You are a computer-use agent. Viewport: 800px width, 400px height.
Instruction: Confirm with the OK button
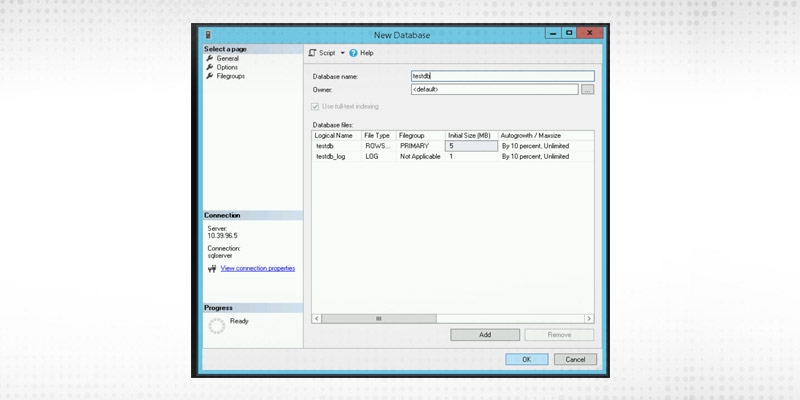click(527, 359)
